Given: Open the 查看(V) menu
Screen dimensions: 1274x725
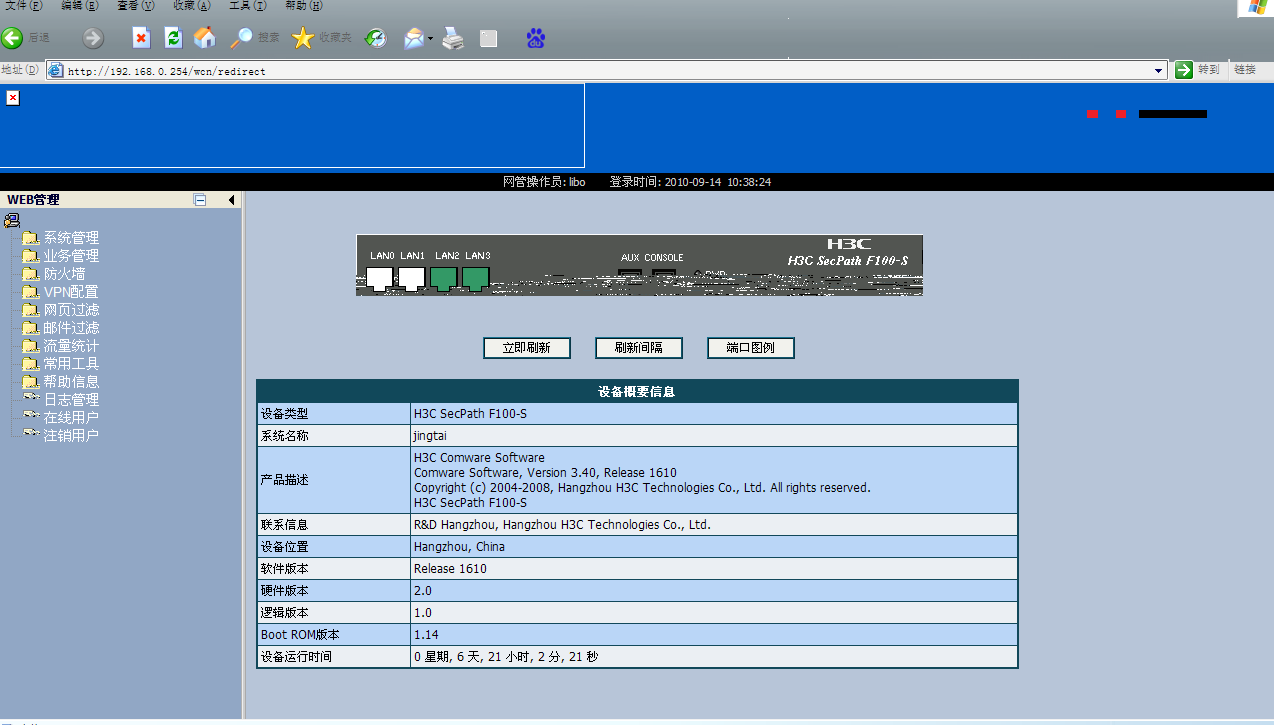Looking at the screenshot, I should pyautogui.click(x=135, y=6).
